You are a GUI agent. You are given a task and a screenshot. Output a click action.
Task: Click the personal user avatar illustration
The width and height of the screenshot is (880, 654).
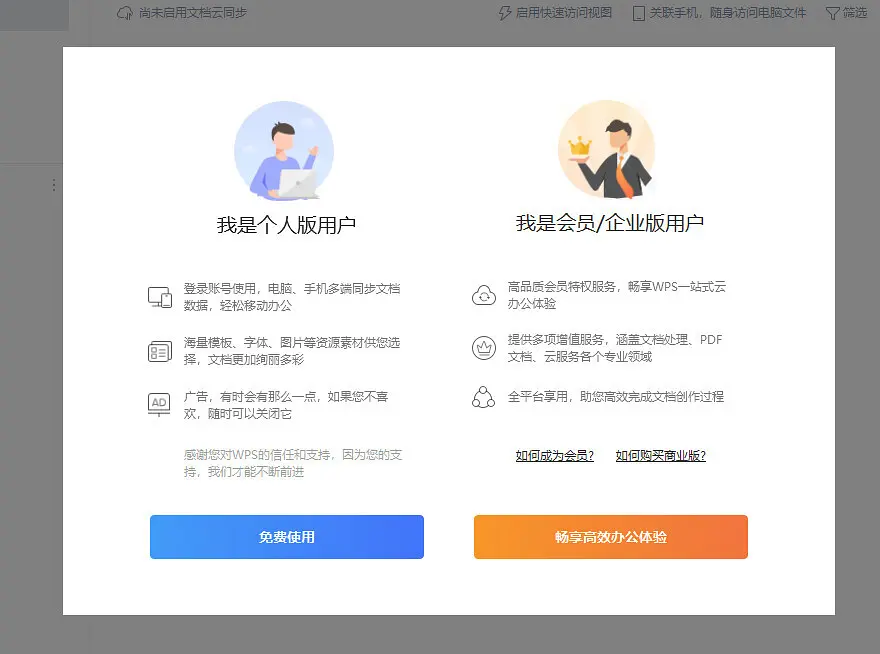[284, 150]
